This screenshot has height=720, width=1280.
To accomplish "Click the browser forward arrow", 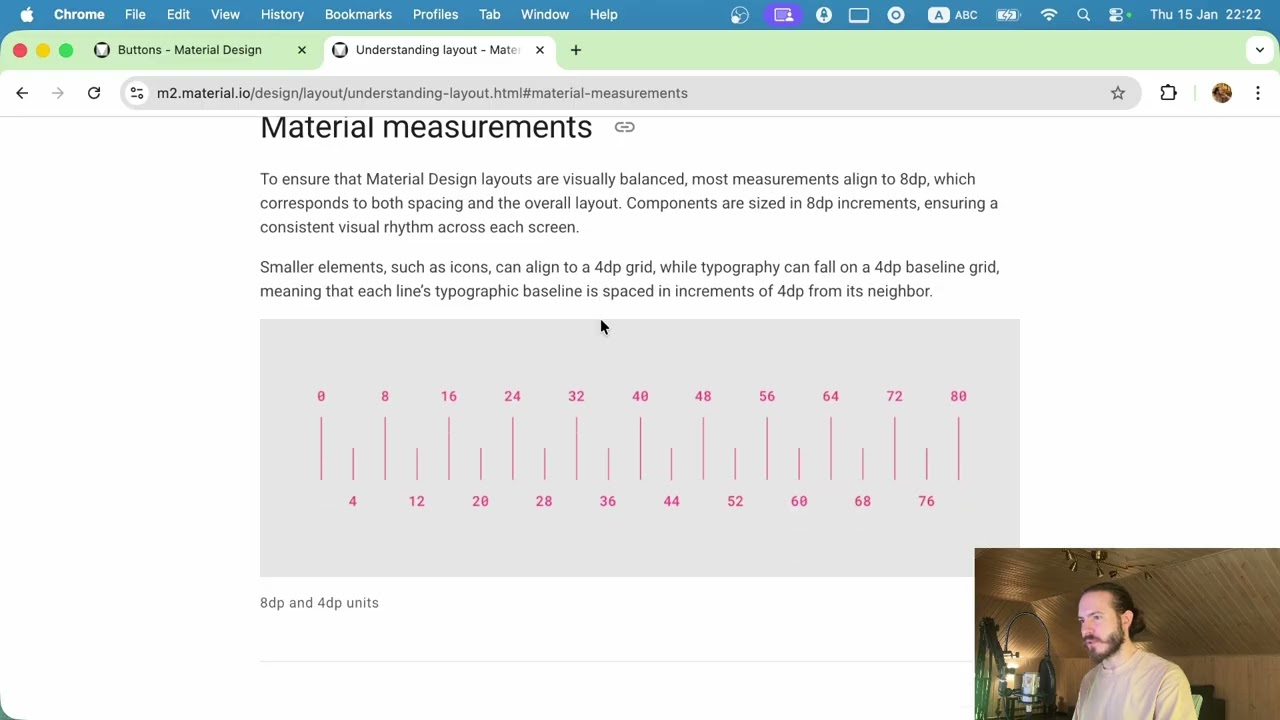I will [x=58, y=93].
